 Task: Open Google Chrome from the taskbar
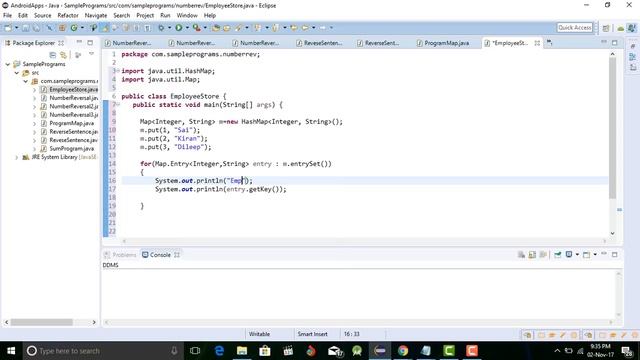pos(403,351)
